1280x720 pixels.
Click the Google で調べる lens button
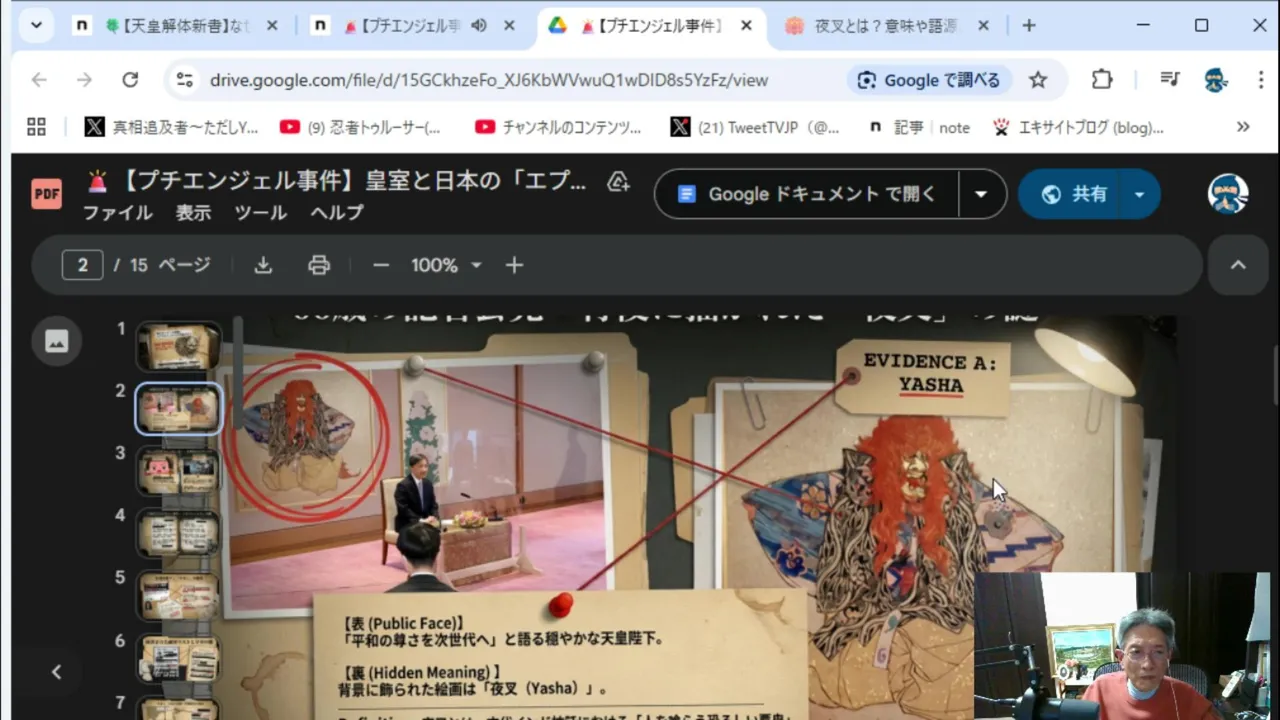(x=929, y=80)
